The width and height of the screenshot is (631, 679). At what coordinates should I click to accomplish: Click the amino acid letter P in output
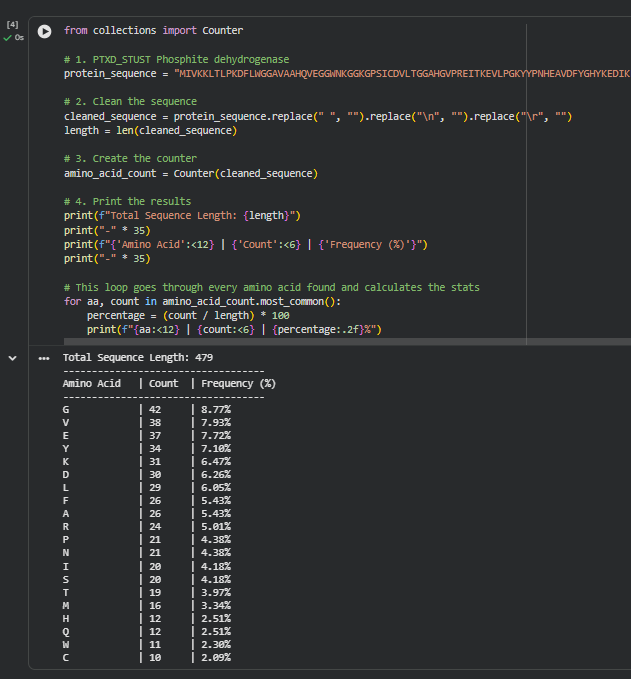[x=66, y=540]
